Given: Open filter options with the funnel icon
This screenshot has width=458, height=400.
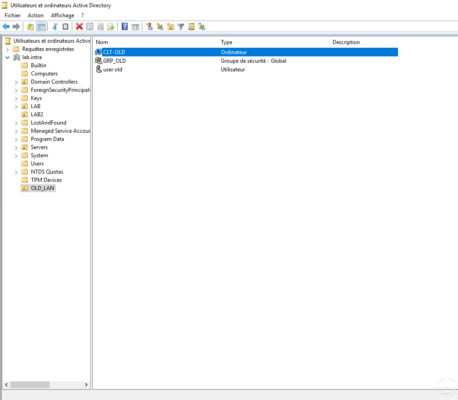Looking at the screenshot, I should click(181, 27).
